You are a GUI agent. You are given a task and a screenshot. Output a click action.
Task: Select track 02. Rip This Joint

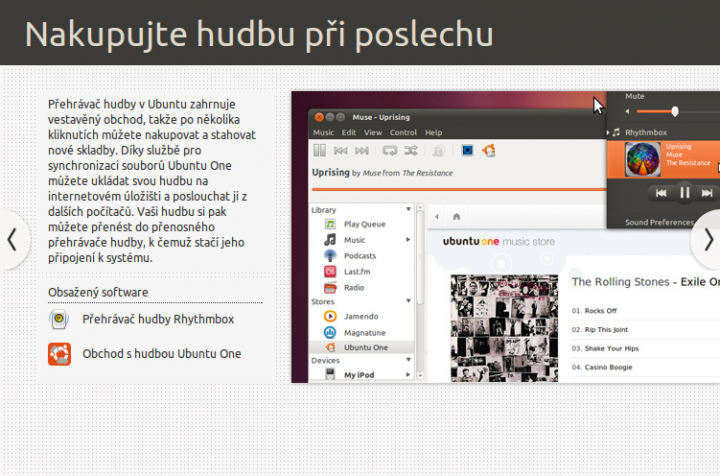pyautogui.click(x=600, y=330)
